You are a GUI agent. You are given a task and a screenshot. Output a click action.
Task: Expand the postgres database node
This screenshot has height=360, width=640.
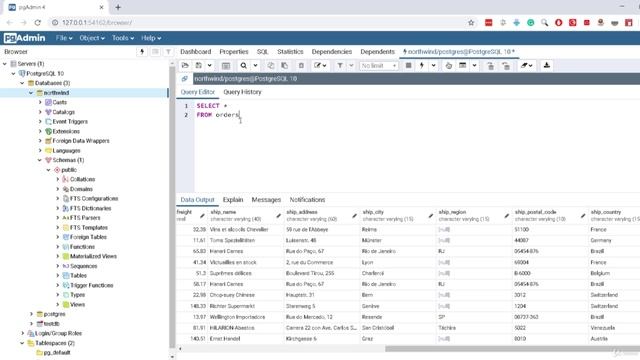click(31, 314)
